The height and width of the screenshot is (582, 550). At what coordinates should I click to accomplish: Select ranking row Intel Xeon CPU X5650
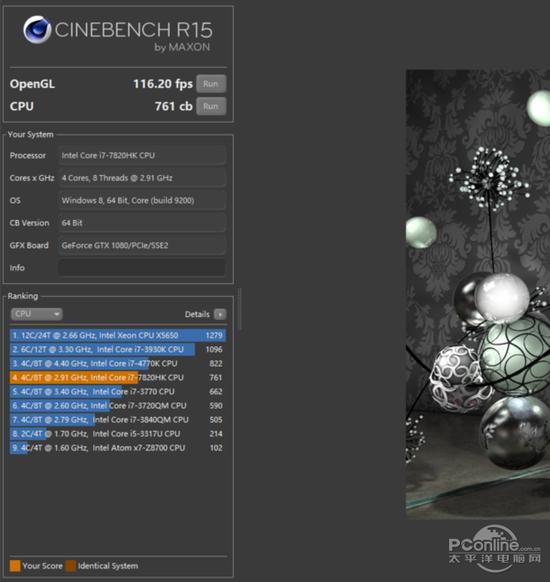pyautogui.click(x=118, y=336)
